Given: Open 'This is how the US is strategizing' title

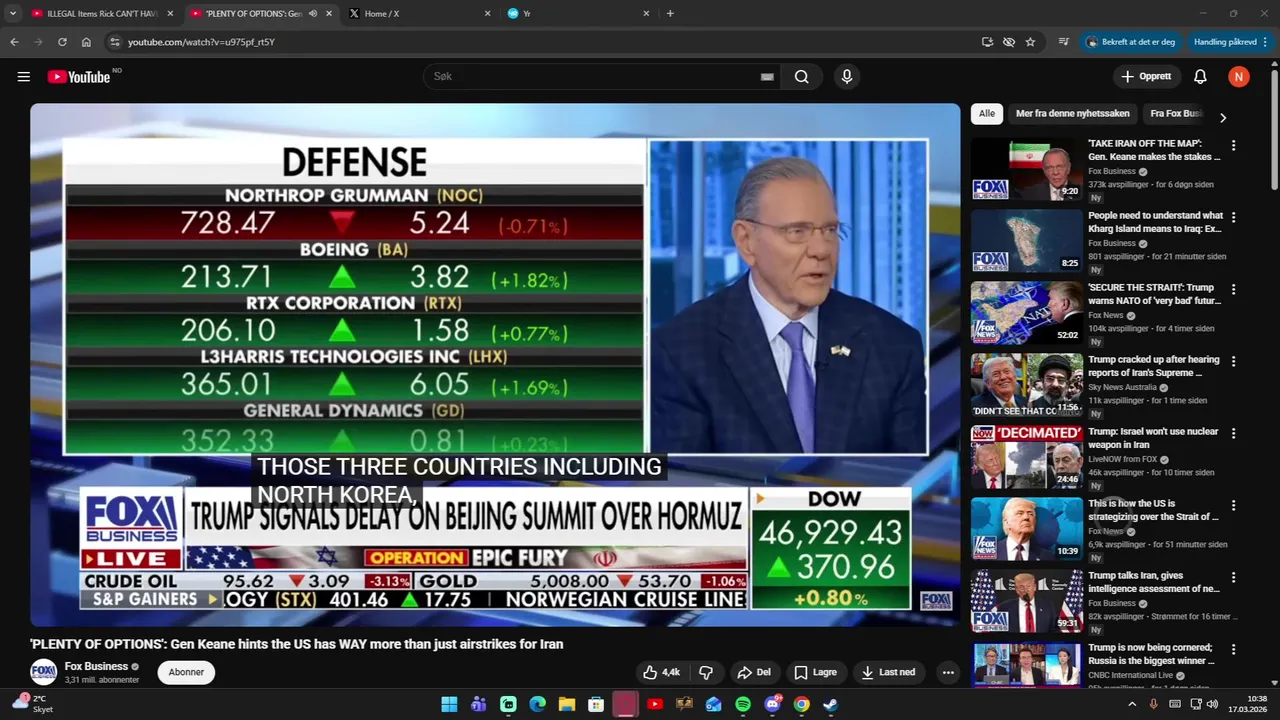Looking at the screenshot, I should click(1154, 510).
